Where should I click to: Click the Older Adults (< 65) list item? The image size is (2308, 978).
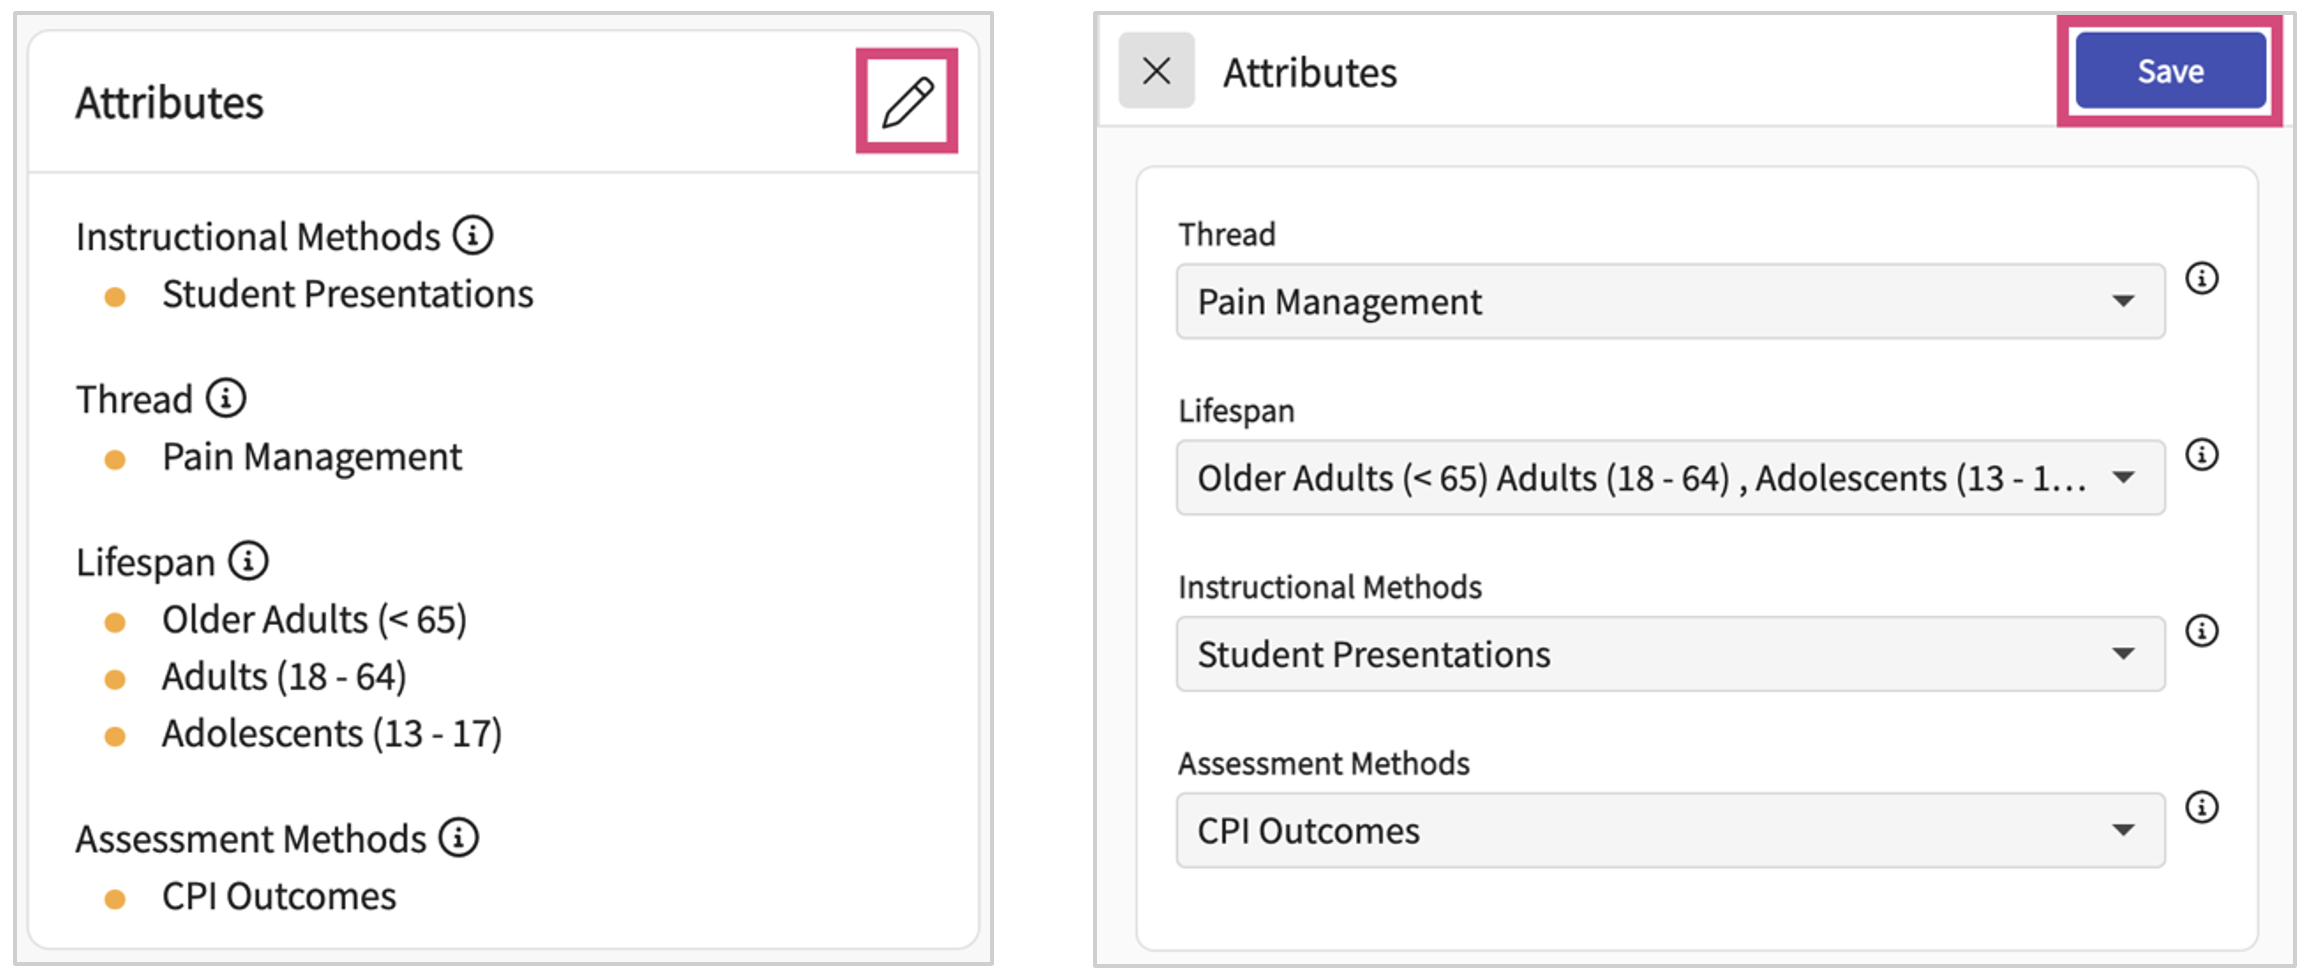click(314, 620)
